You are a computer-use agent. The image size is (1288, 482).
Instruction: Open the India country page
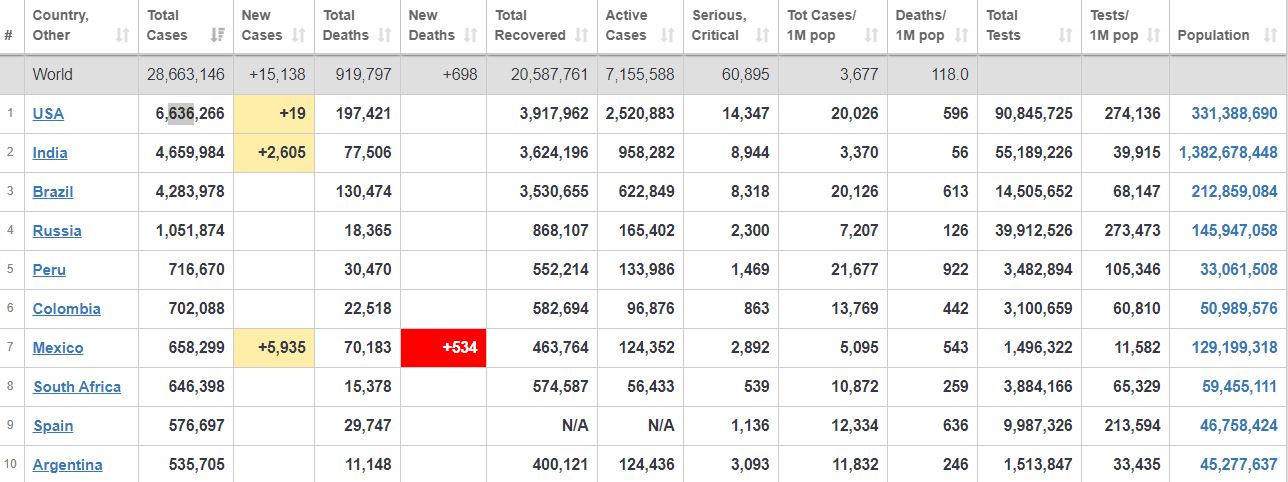click(x=50, y=152)
